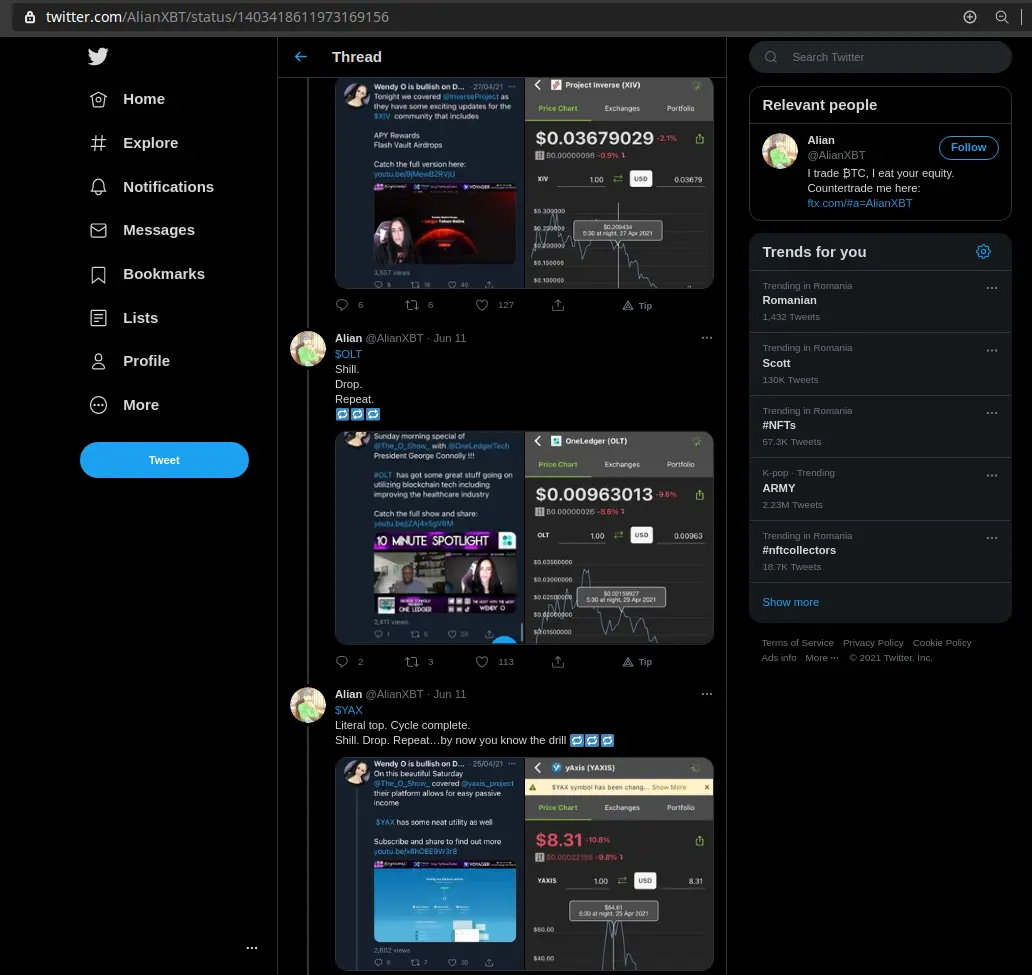
Task: Open Alian's avatar on $YAX tweet
Action: click(308, 705)
